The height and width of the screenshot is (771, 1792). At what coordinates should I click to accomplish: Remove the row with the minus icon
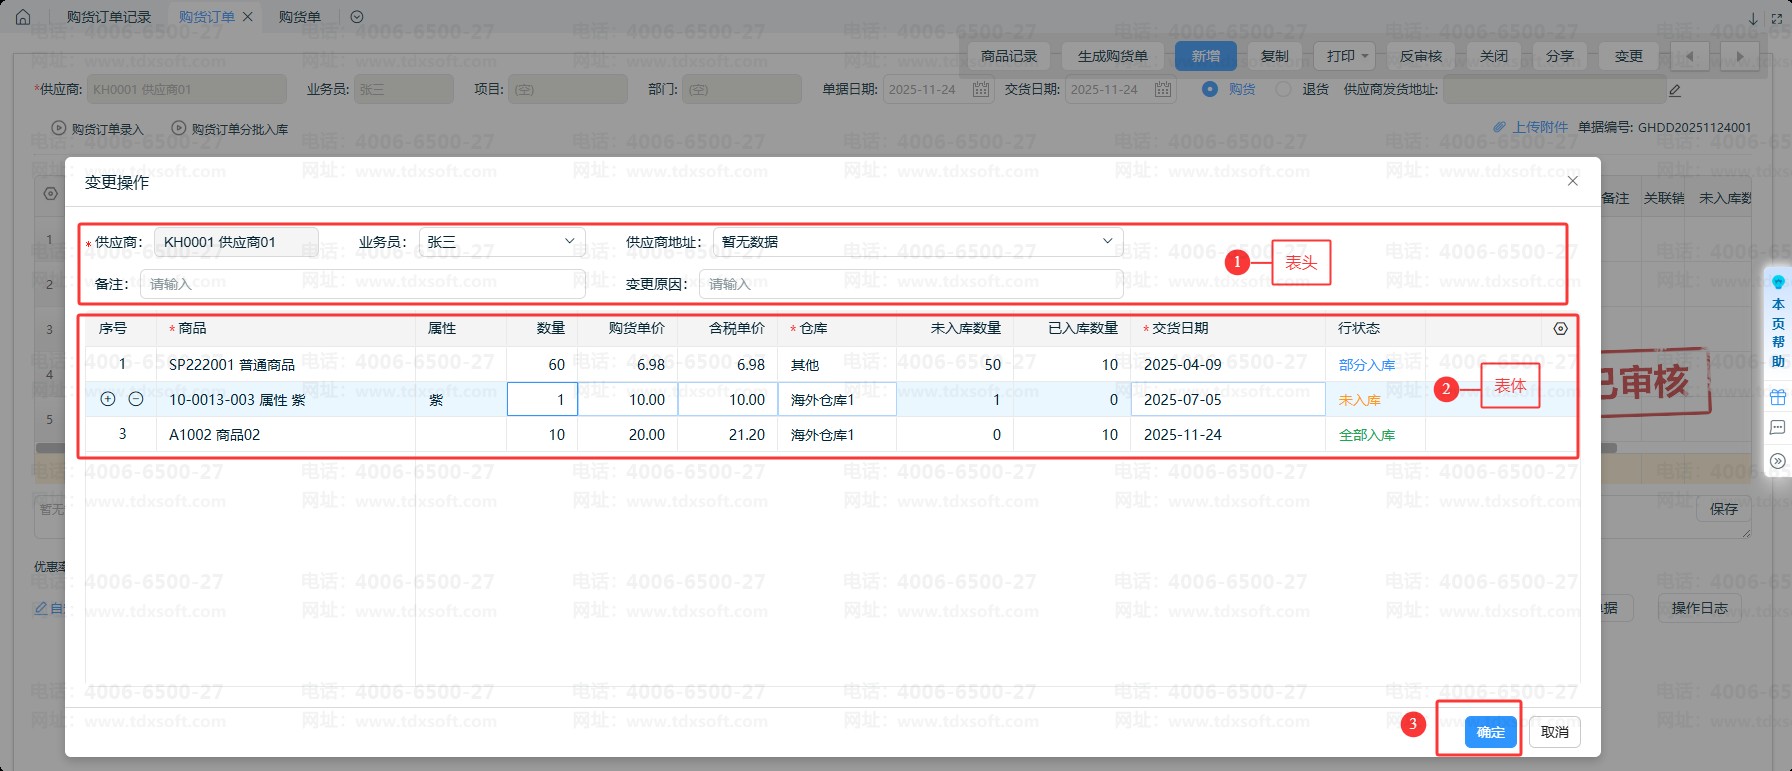click(136, 399)
